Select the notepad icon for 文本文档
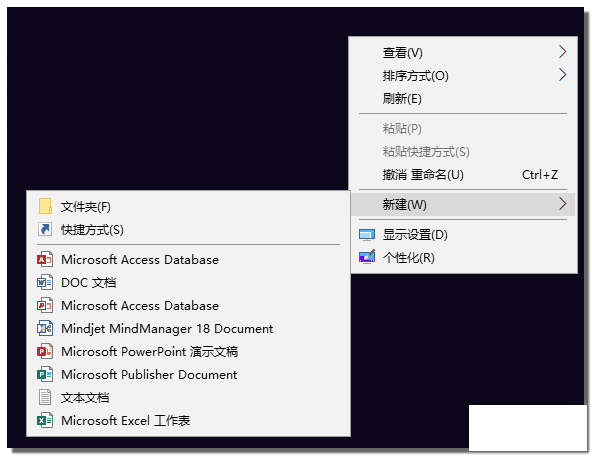The image size is (592, 456). (45, 397)
